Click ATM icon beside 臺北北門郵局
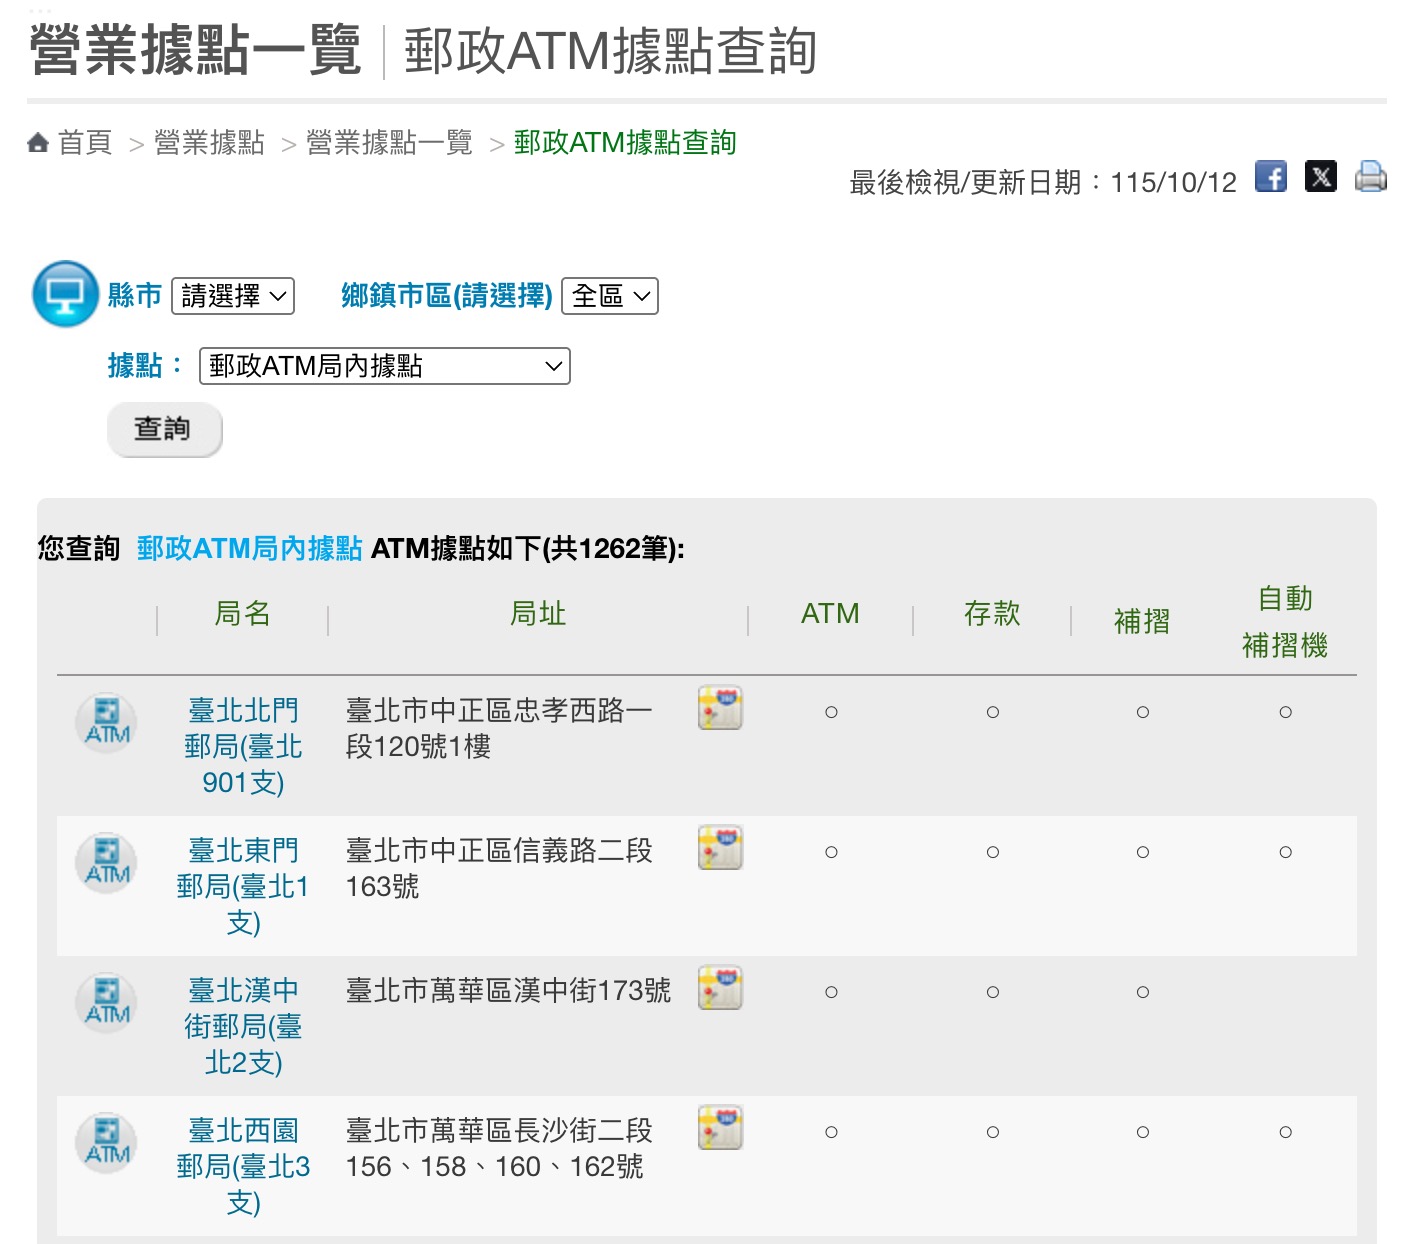Screen dimensions: 1414x1244 click(x=106, y=723)
